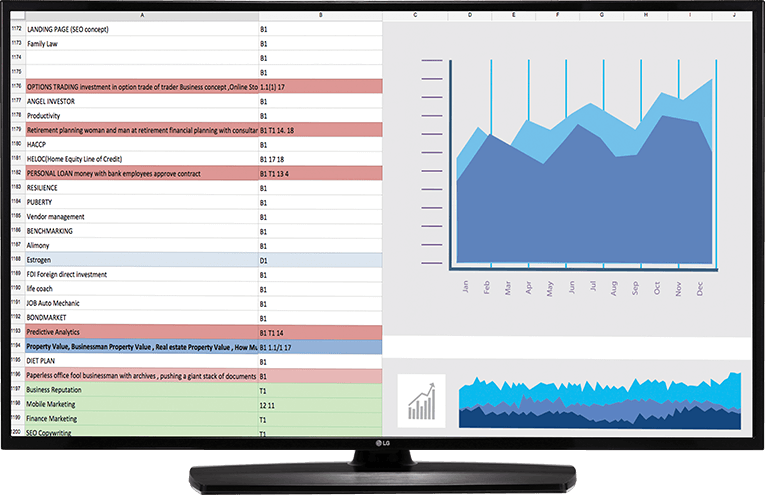
Task: Click the large blue area chart
Action: point(585,180)
